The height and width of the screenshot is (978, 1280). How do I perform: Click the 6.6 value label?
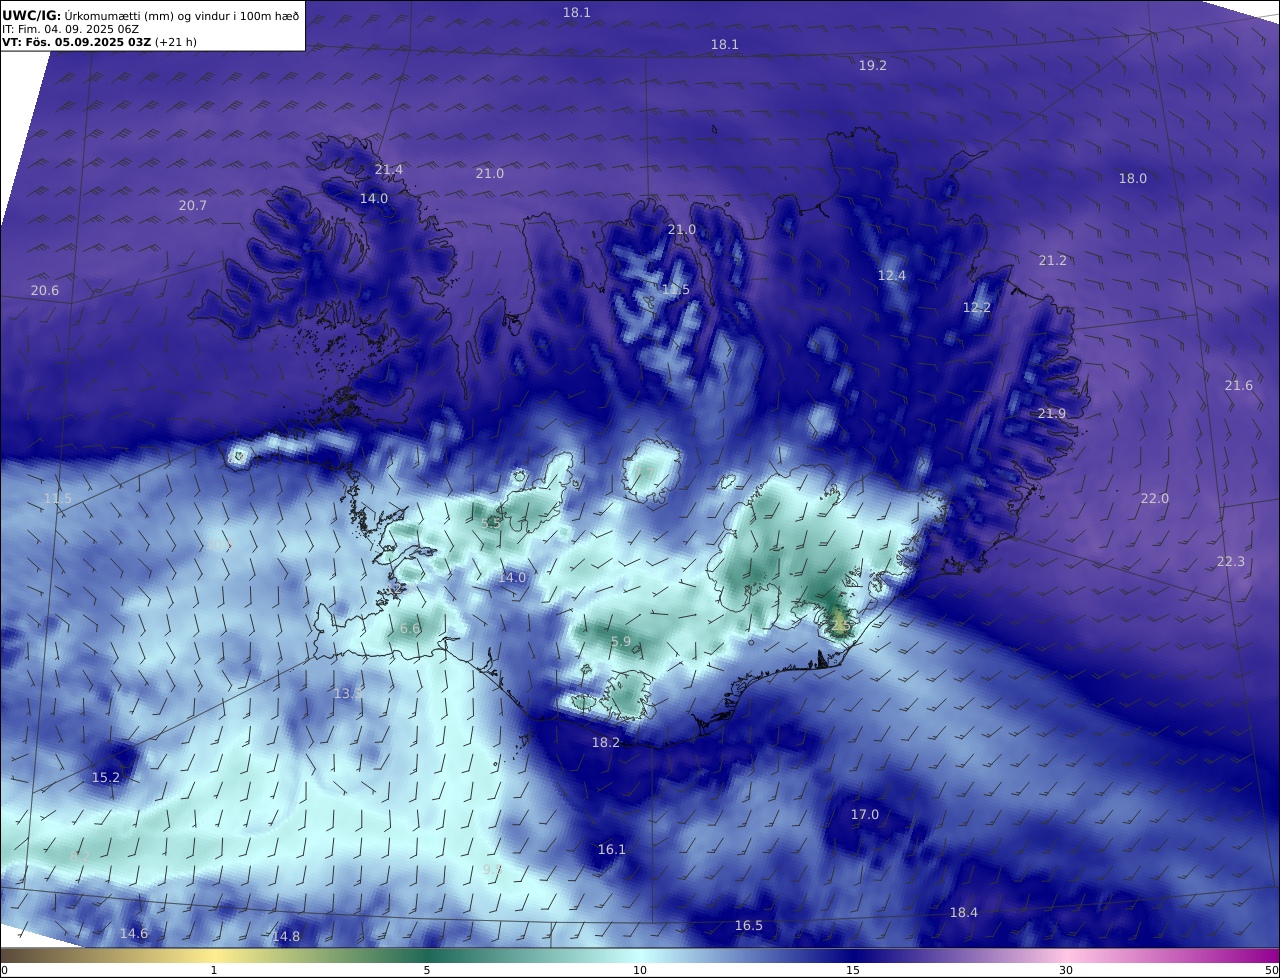pyautogui.click(x=410, y=629)
